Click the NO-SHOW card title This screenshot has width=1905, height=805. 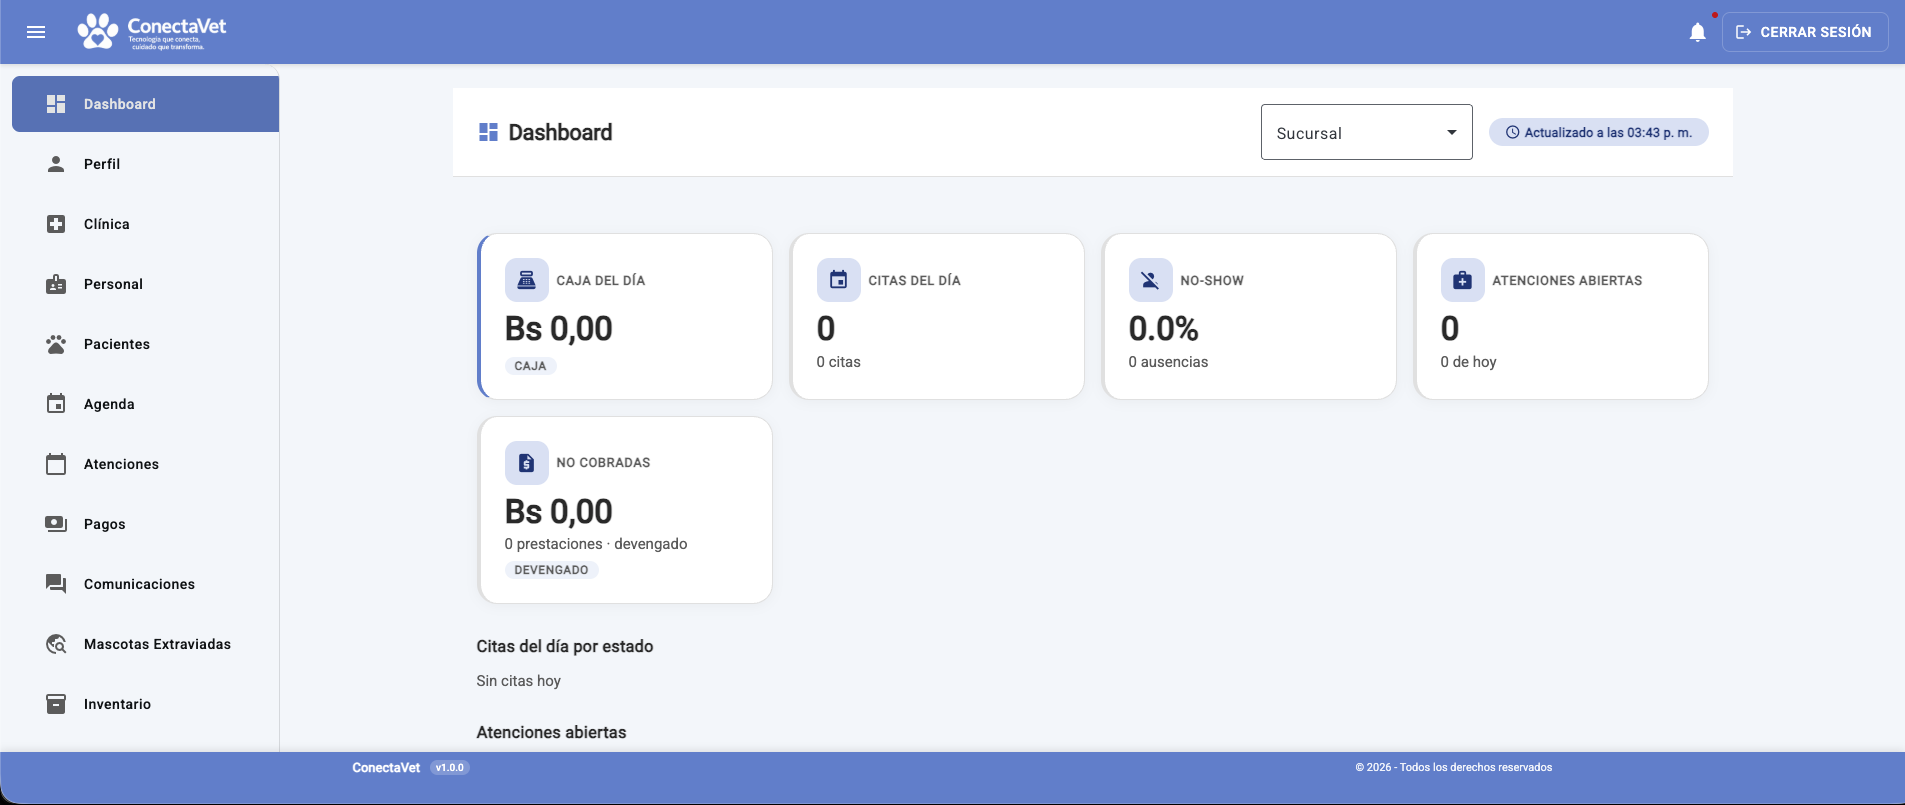(1212, 281)
